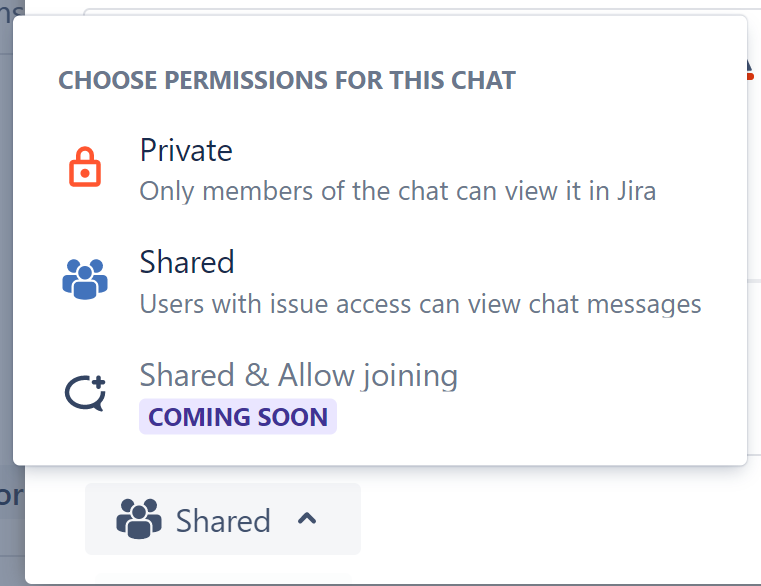
Task: Click the people icon in the bottom Shared button
Action: point(139,520)
